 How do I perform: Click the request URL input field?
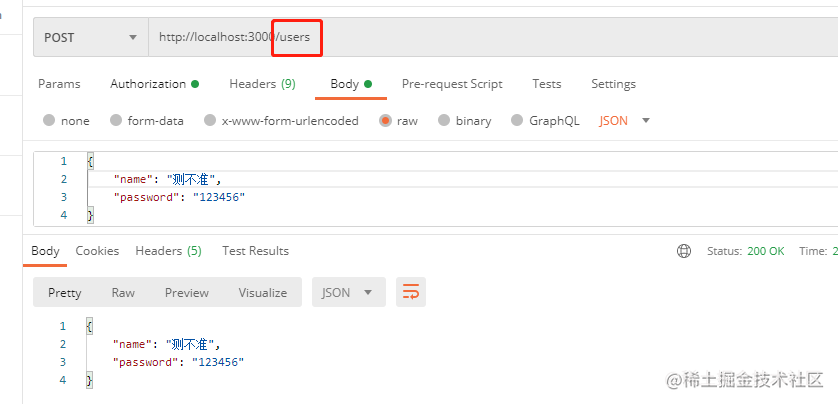point(492,37)
